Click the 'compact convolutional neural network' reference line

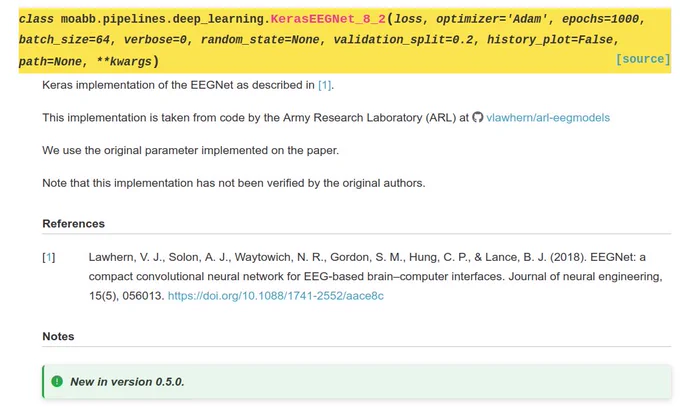(376, 276)
